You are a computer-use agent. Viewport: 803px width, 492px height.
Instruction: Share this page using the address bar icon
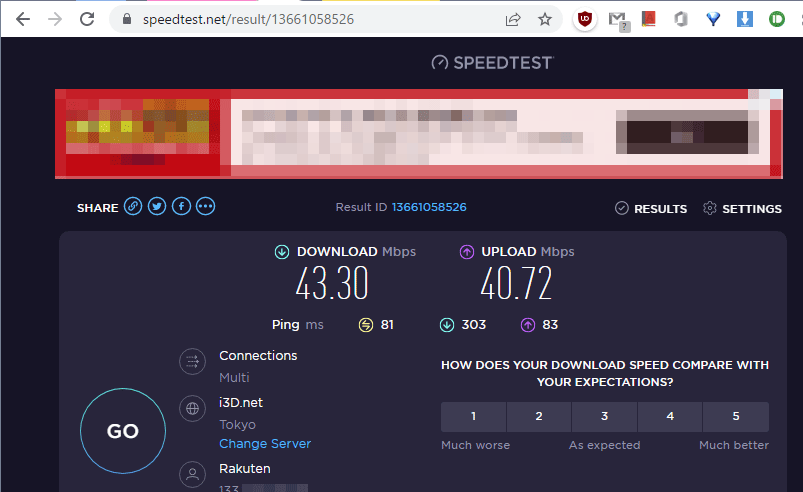click(513, 19)
